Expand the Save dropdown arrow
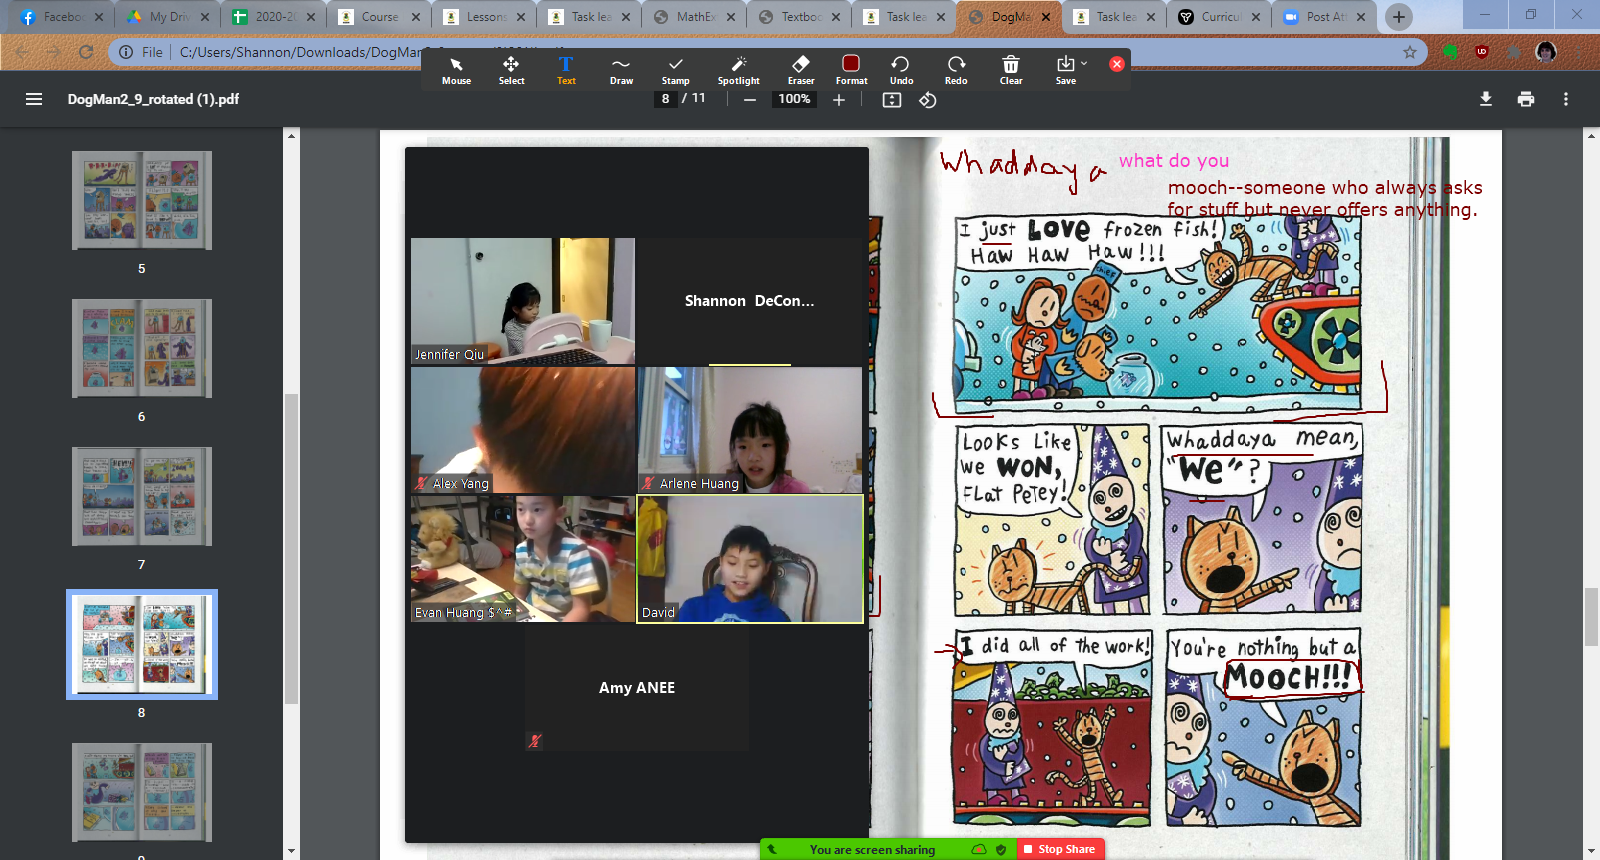This screenshot has width=1600, height=860. pos(1084,63)
